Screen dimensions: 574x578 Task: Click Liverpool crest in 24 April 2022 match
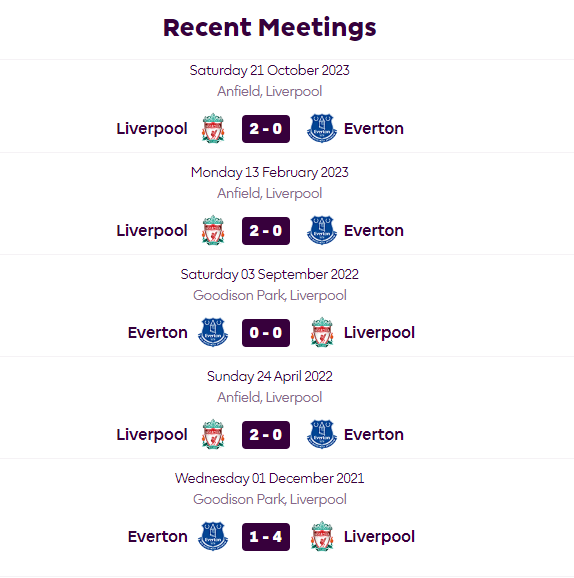(x=213, y=434)
